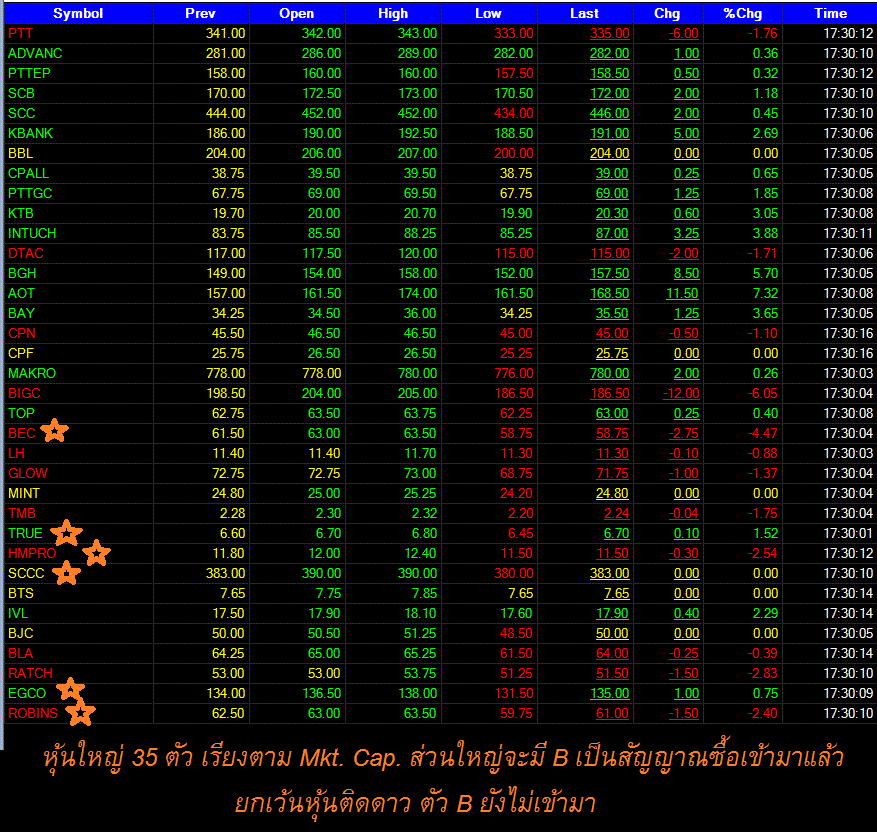This screenshot has height=832, width=877.
Task: Select the SCB symbol
Action: pyautogui.click(x=21, y=93)
